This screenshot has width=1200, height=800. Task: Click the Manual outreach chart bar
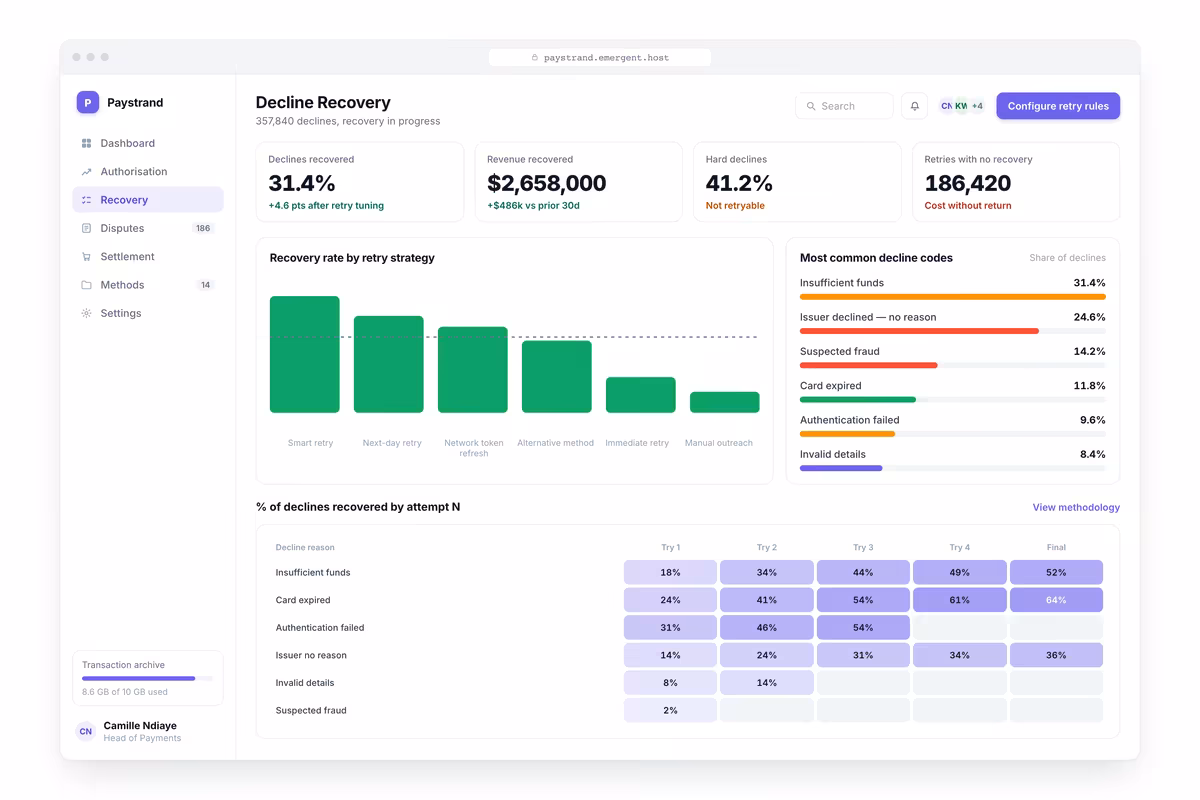[725, 402]
